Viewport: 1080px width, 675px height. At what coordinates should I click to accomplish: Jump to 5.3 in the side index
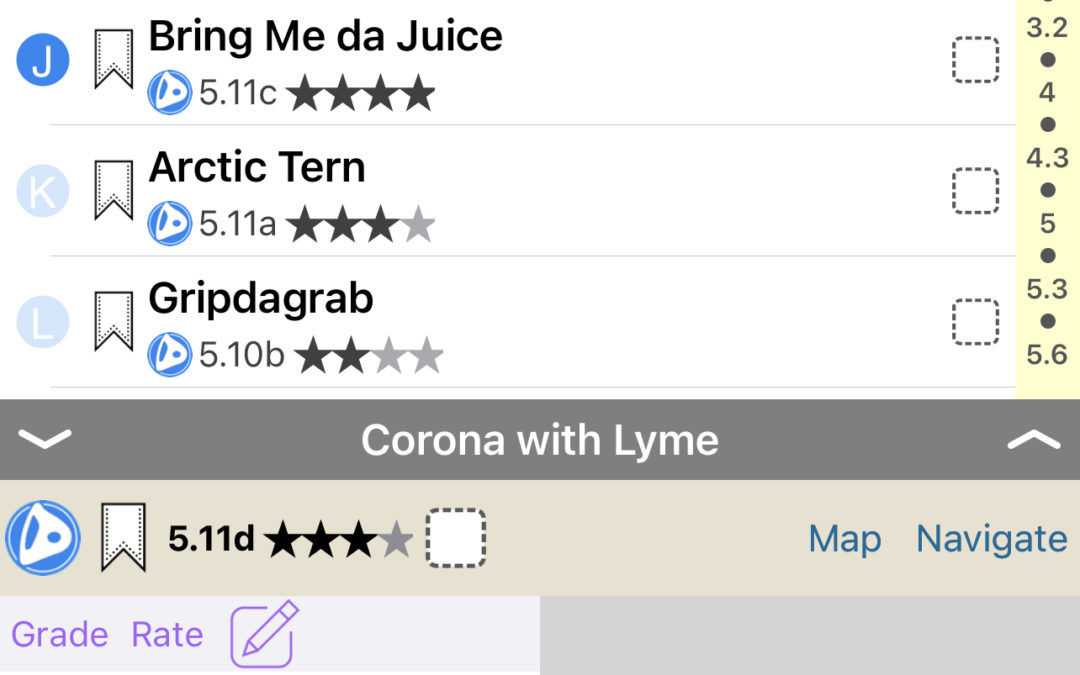click(1047, 289)
